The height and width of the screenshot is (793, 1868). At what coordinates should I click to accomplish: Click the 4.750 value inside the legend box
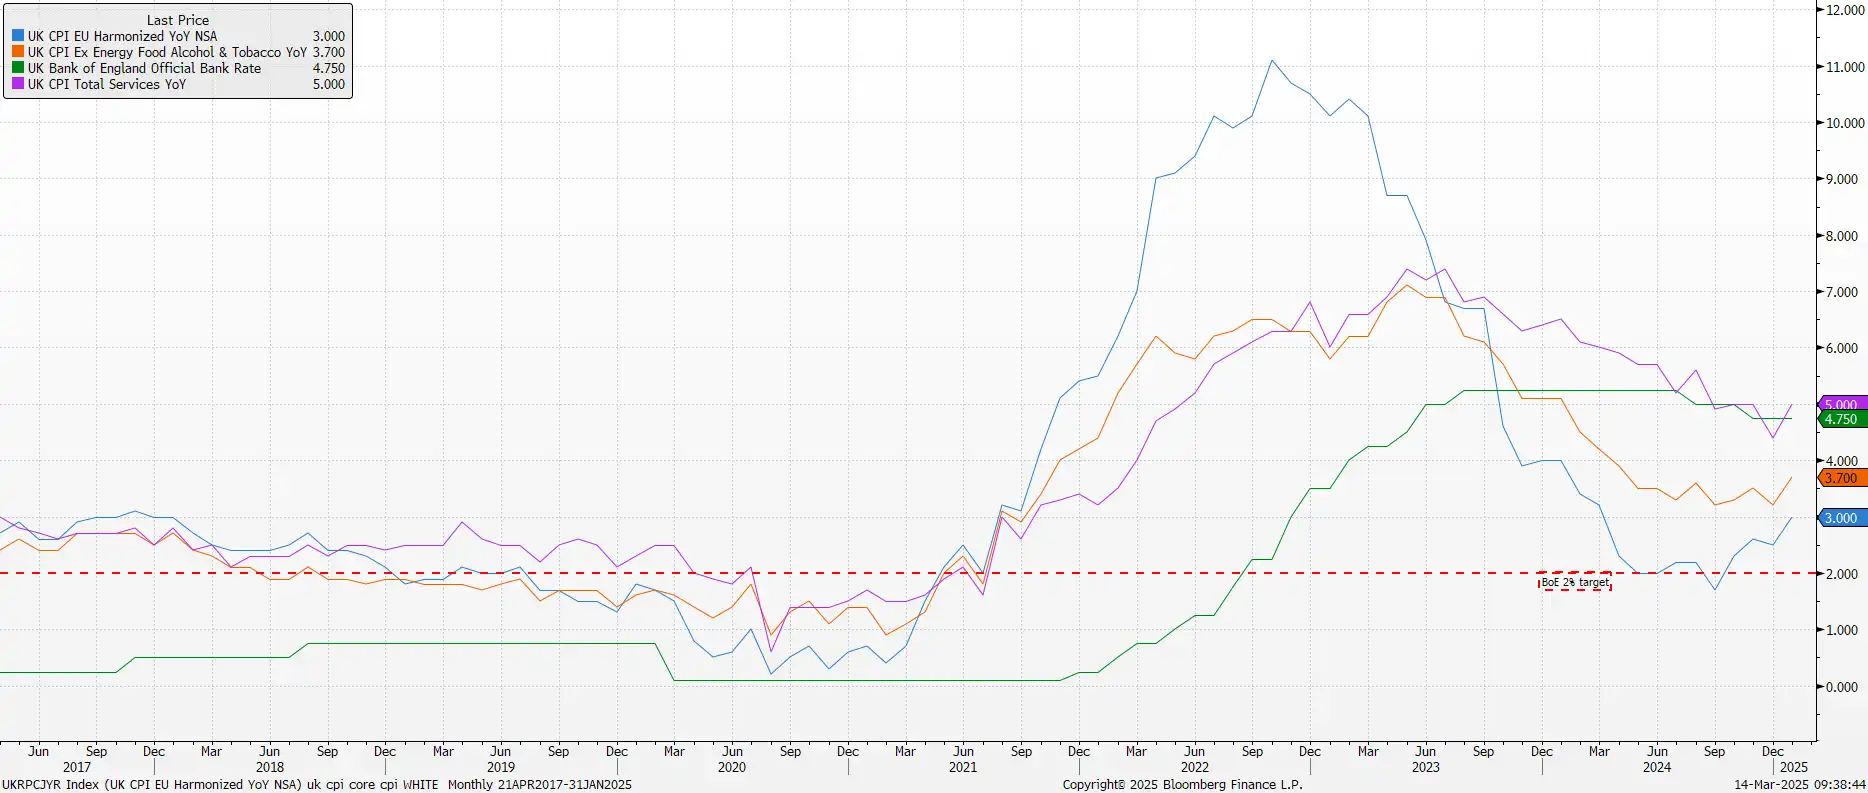tap(329, 68)
